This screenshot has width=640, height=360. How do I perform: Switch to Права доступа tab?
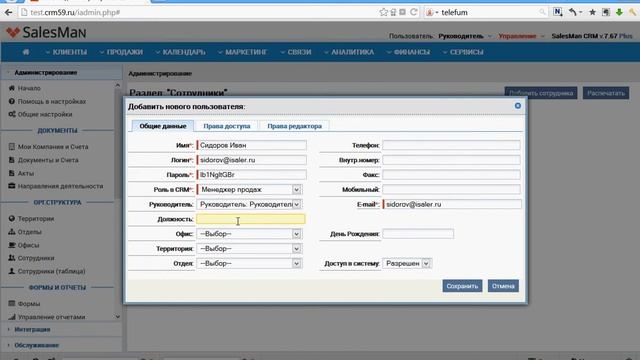pos(227,126)
